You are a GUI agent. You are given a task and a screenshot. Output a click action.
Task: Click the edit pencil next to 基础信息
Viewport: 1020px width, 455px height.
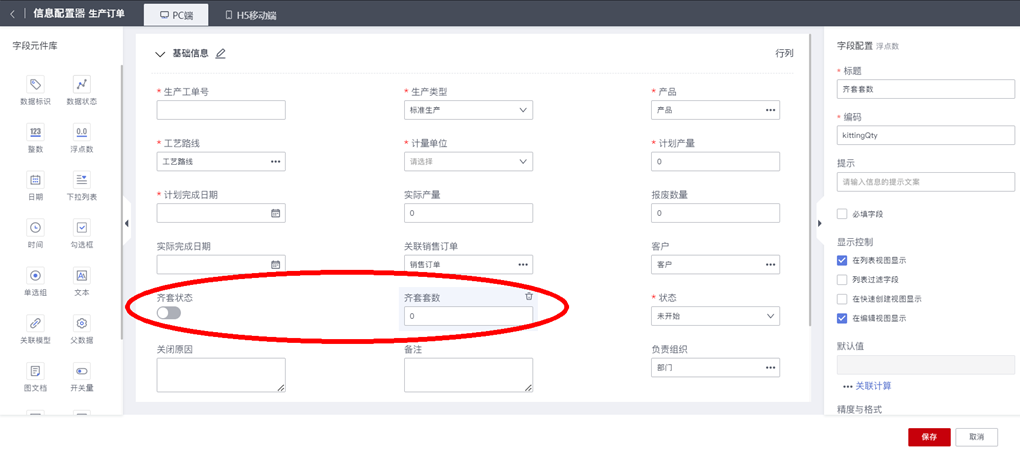pos(221,54)
